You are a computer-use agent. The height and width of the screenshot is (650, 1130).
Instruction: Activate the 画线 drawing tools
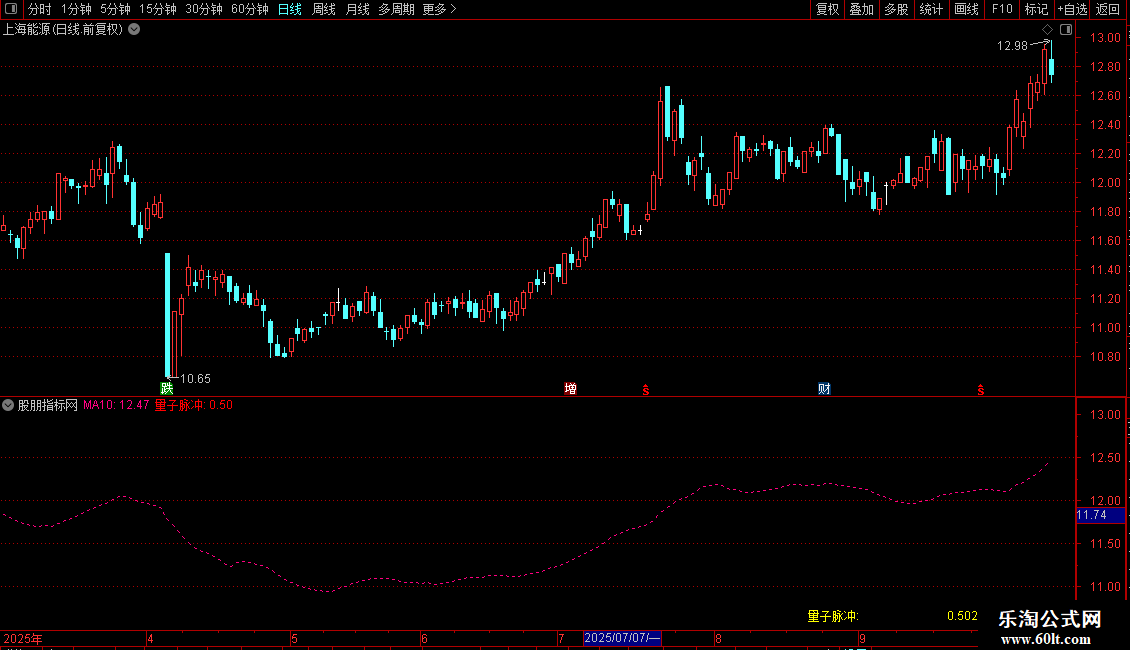(966, 9)
